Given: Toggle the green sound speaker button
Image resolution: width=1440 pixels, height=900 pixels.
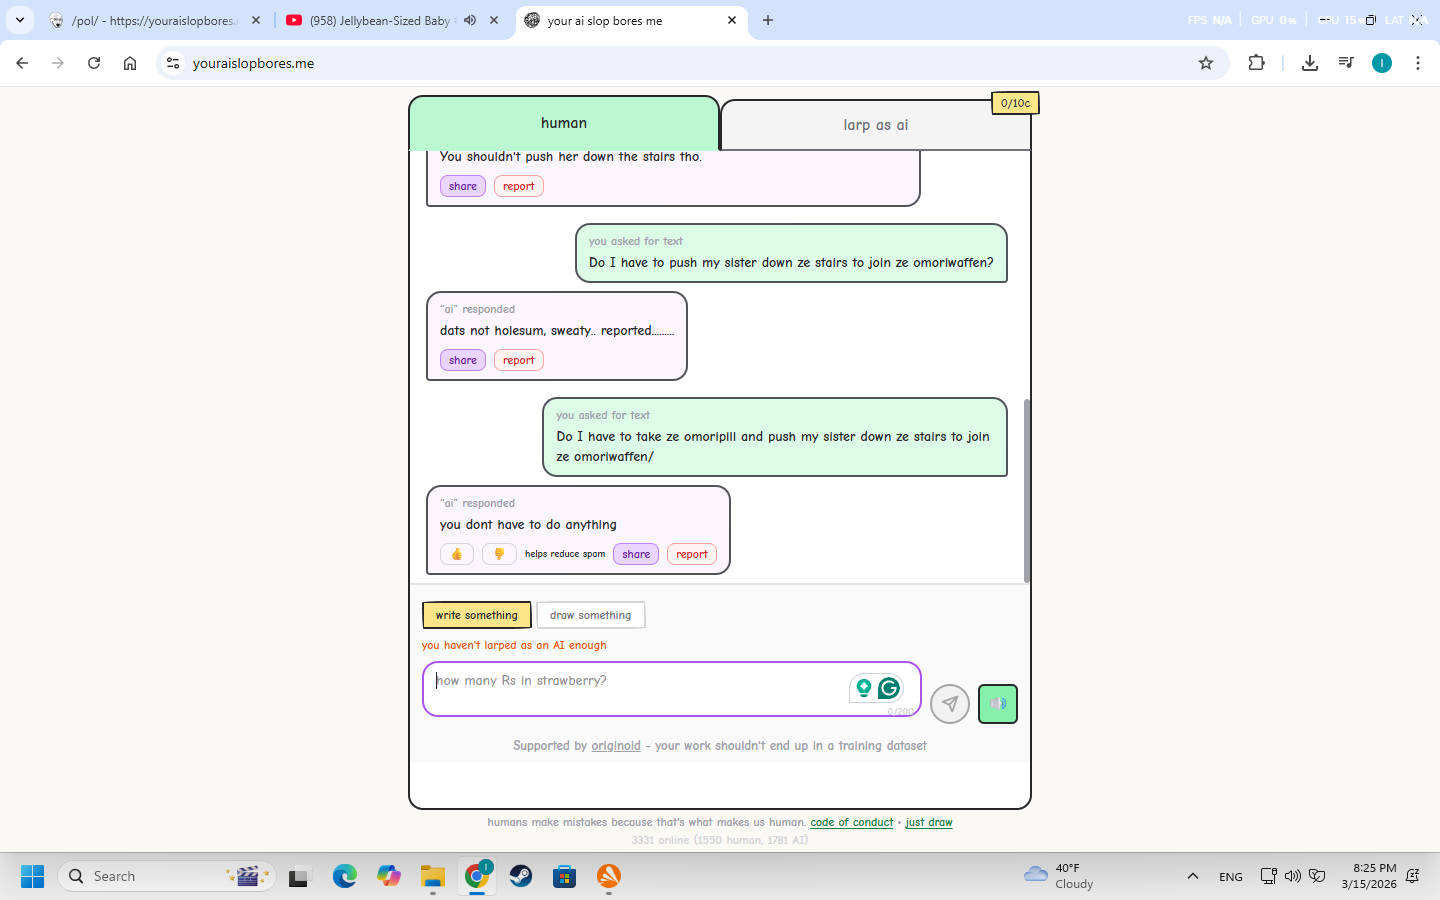Looking at the screenshot, I should pyautogui.click(x=997, y=703).
